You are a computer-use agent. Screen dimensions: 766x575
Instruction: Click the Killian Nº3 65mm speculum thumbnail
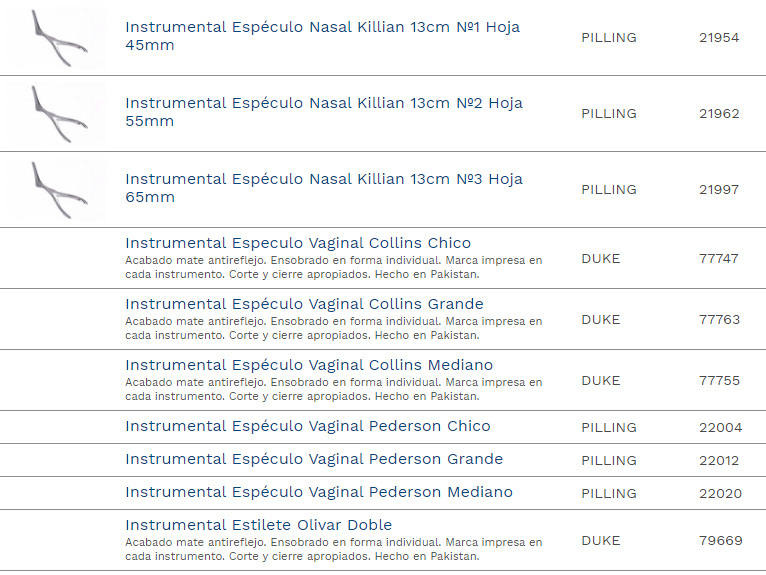tap(54, 189)
